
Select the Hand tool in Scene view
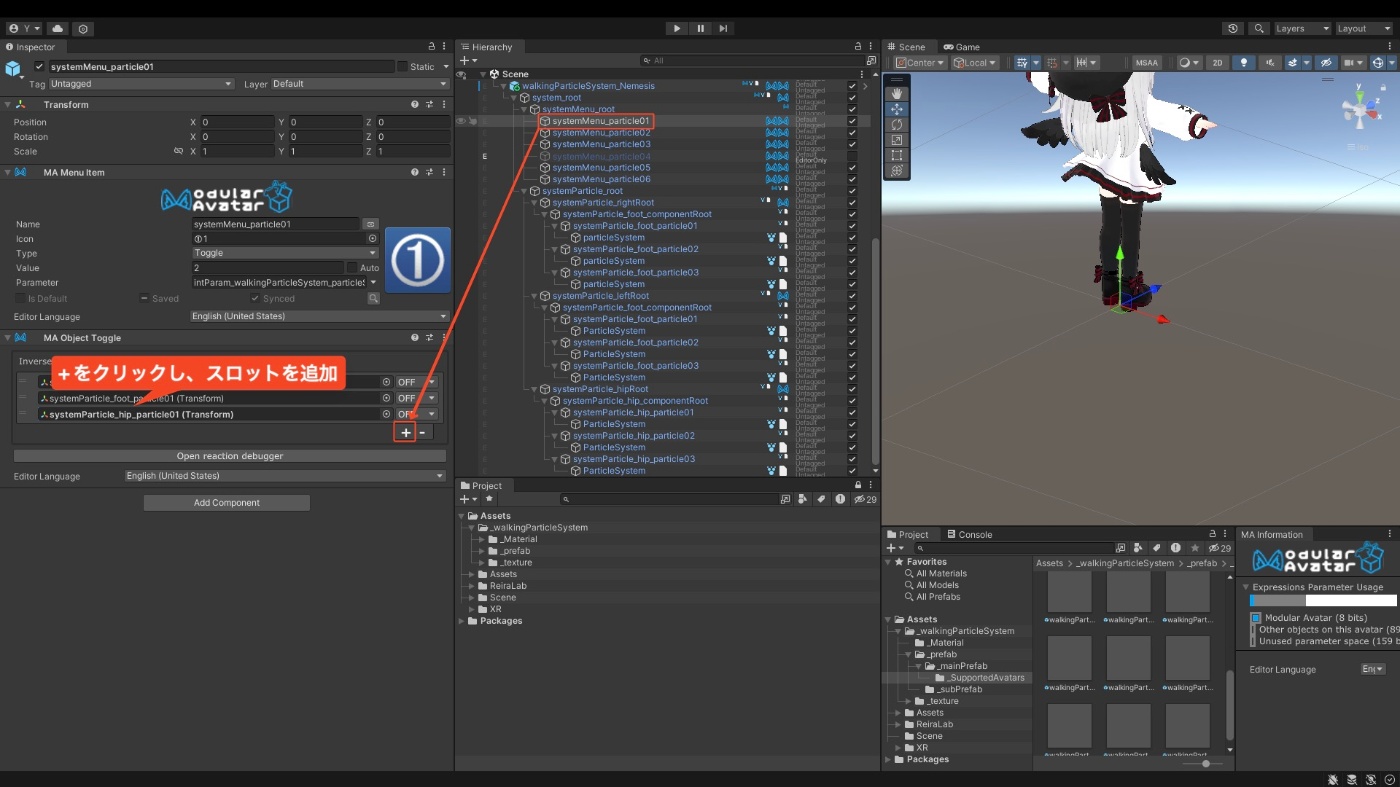[896, 93]
